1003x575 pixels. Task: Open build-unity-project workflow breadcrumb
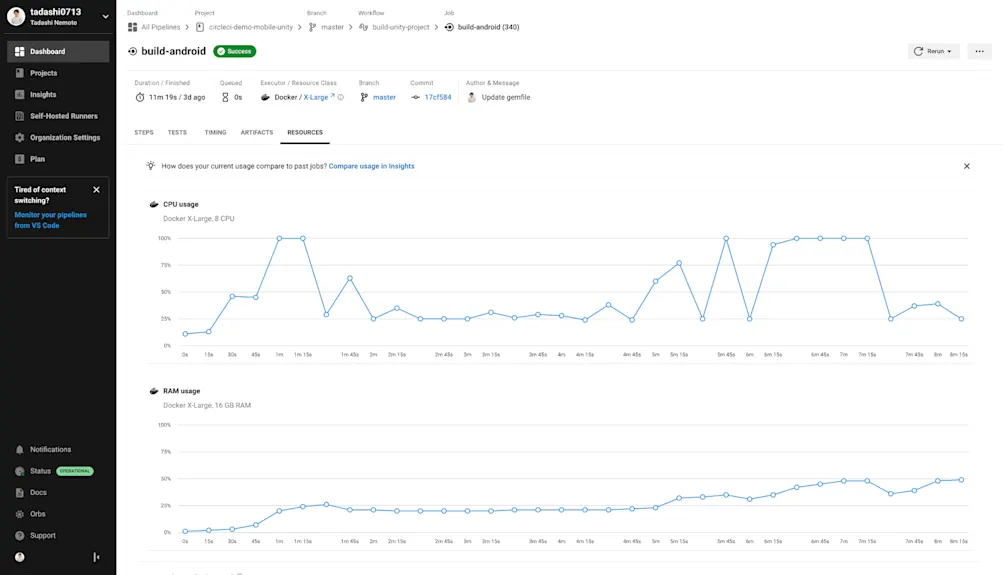click(401, 27)
